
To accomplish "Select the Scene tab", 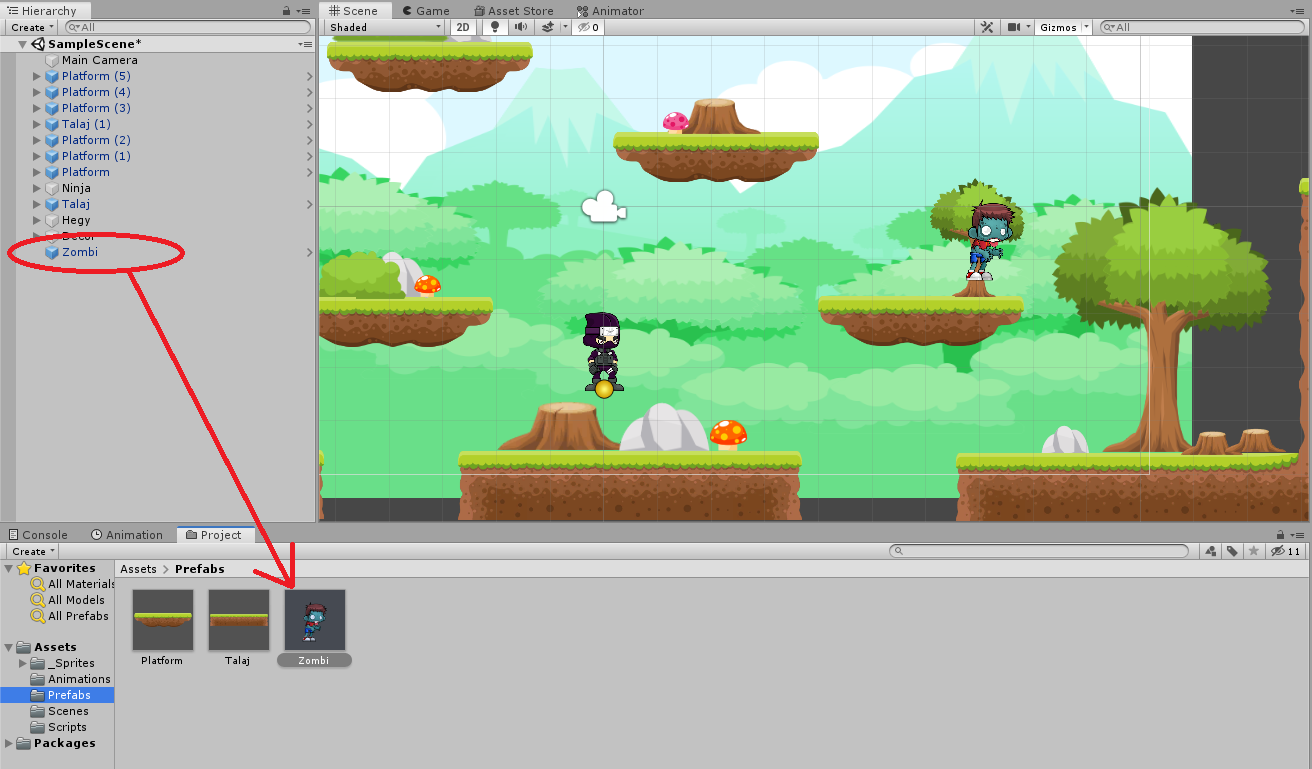I will coord(354,10).
